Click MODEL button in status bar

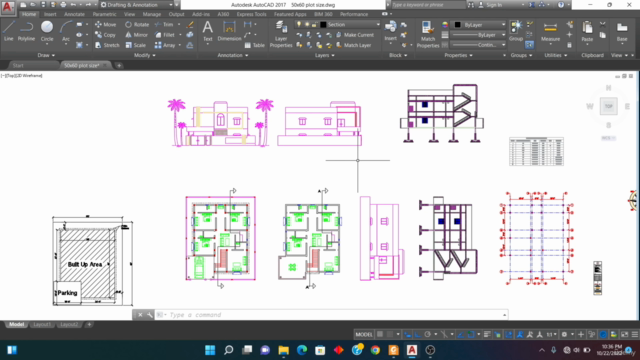364,334
